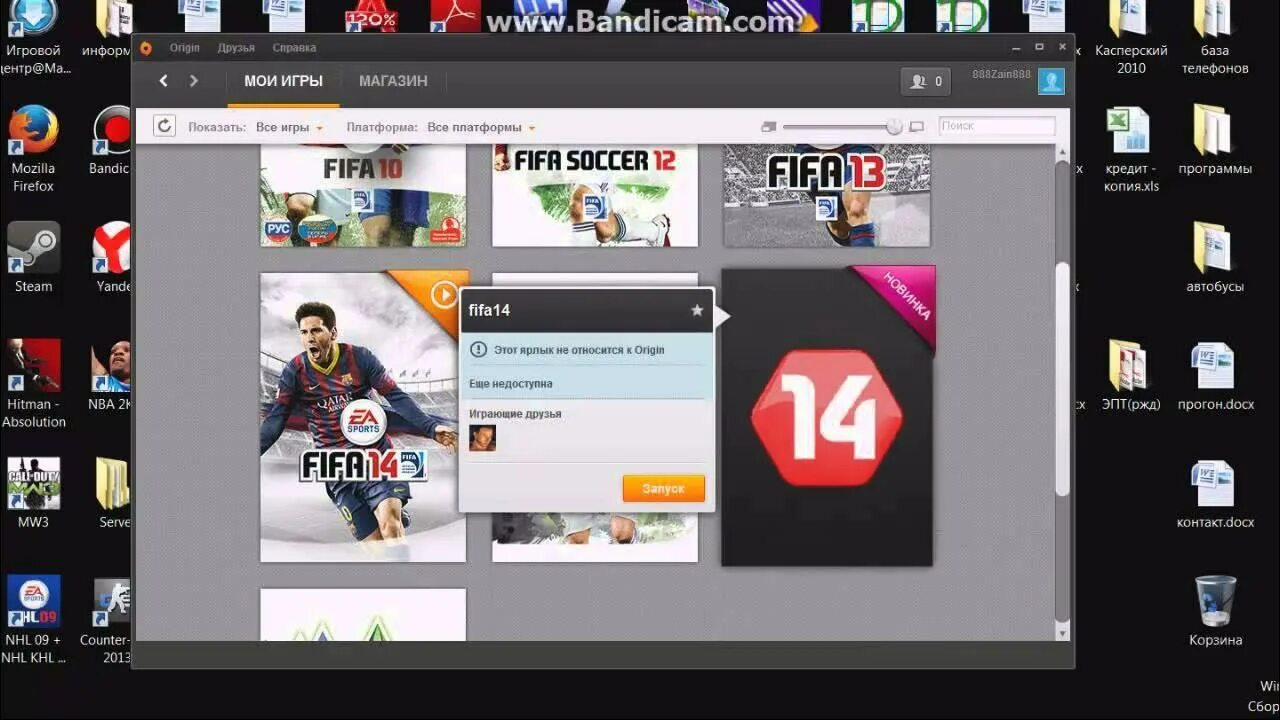Select the red 14 НОВИНКА game tile
The height and width of the screenshot is (720, 1280).
[x=827, y=416]
